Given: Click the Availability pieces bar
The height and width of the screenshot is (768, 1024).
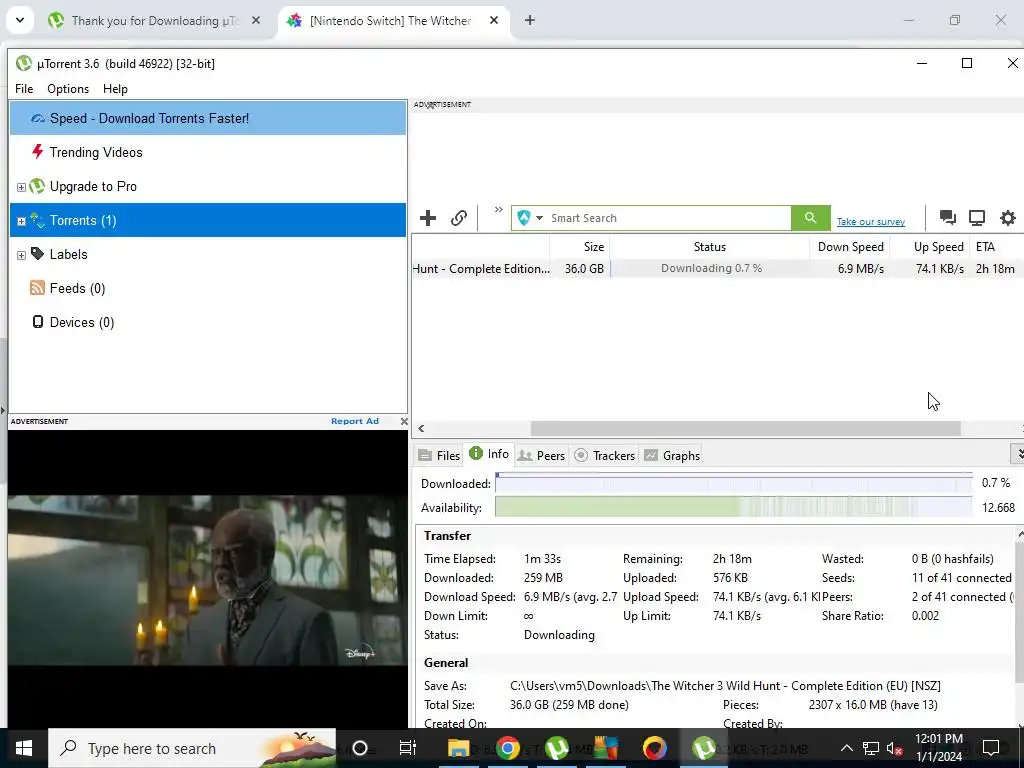Looking at the screenshot, I should 733,507.
